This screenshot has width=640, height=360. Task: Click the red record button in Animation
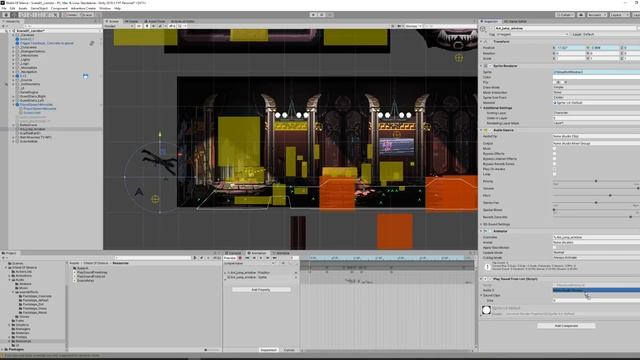(240, 258)
